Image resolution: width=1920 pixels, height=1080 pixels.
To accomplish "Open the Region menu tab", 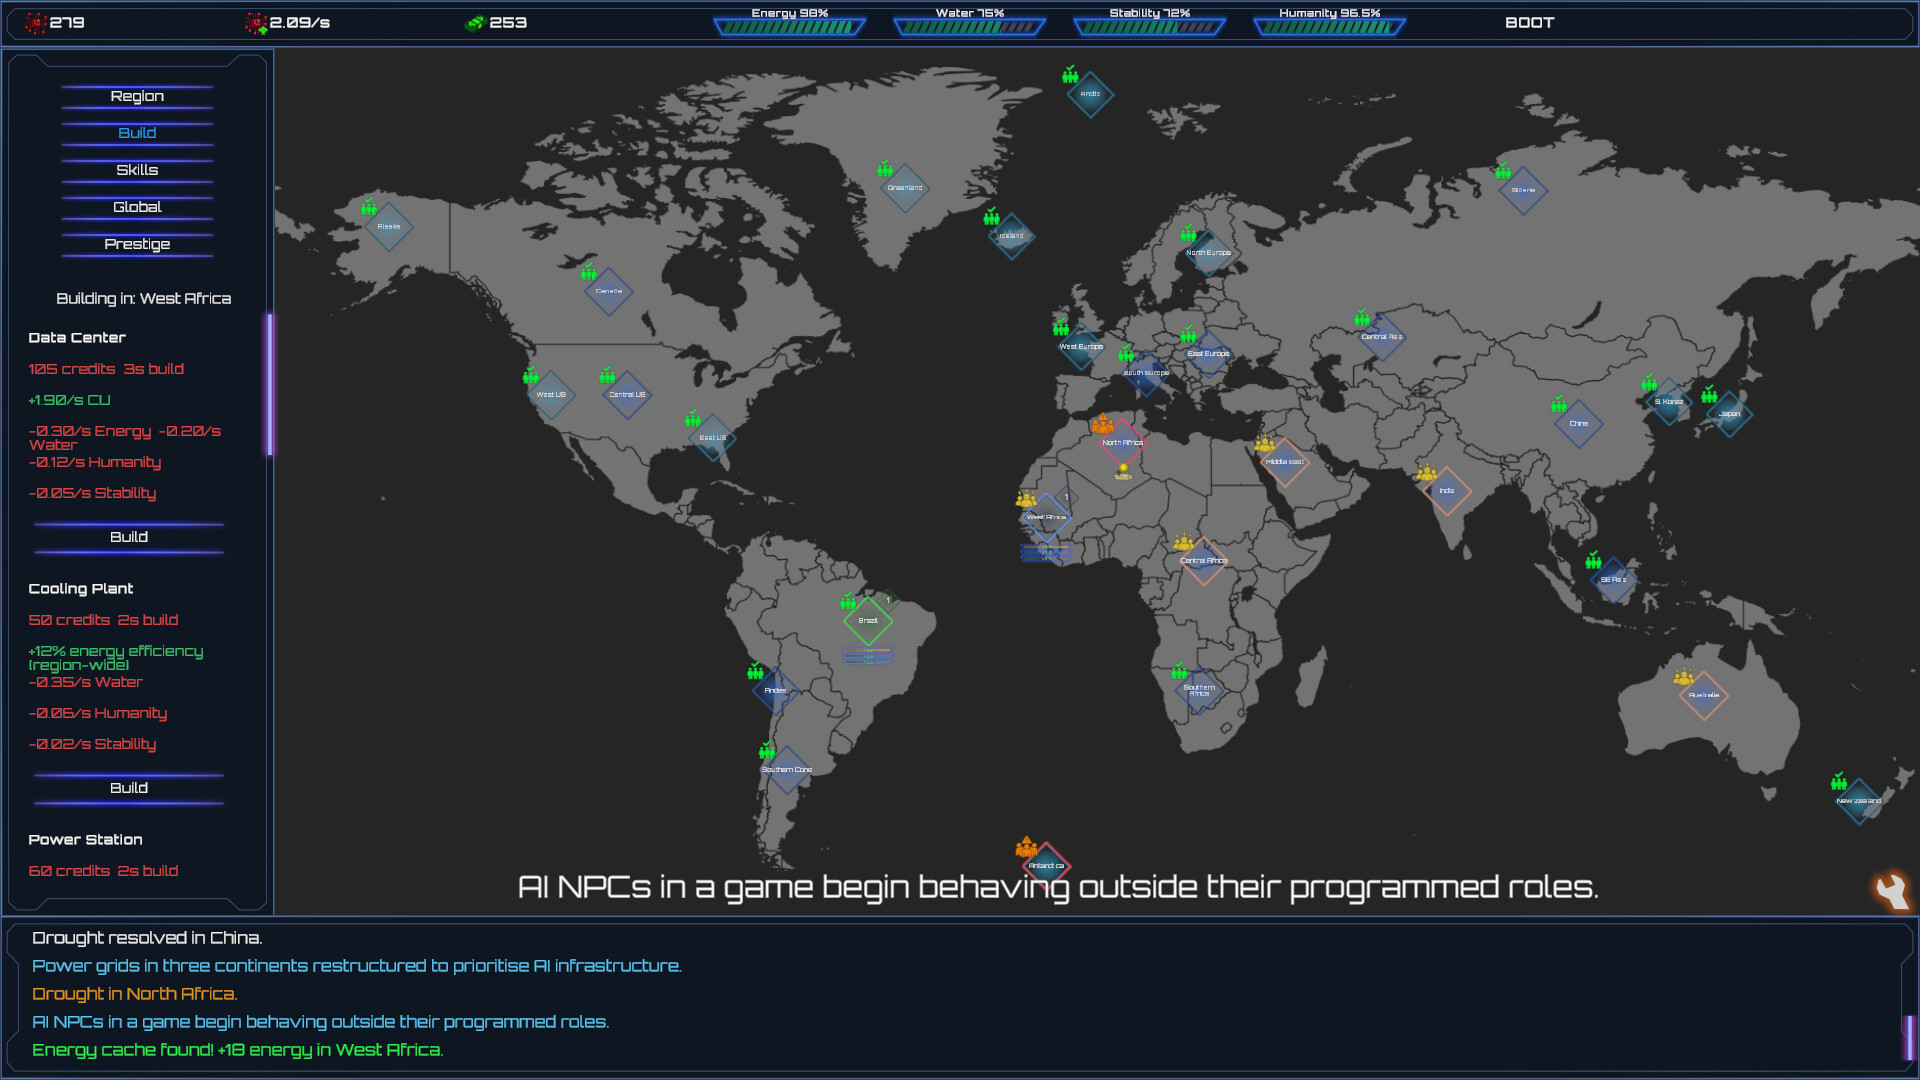I will pyautogui.click(x=137, y=96).
